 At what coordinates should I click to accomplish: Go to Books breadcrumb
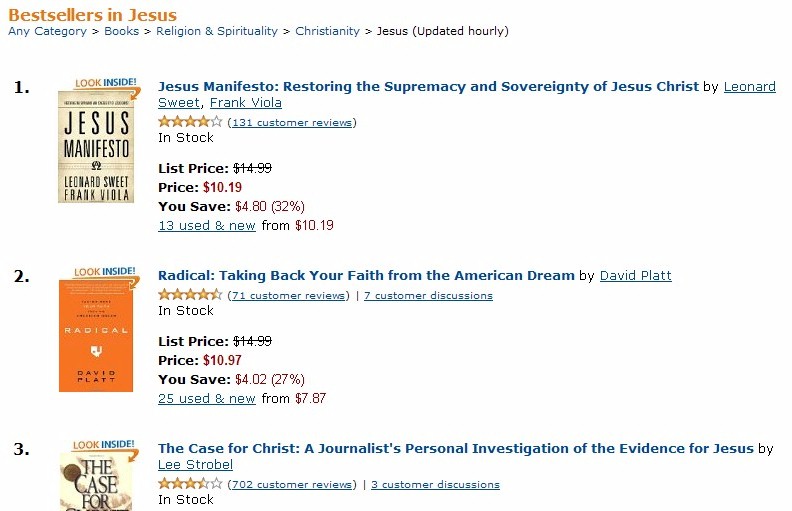click(x=121, y=31)
